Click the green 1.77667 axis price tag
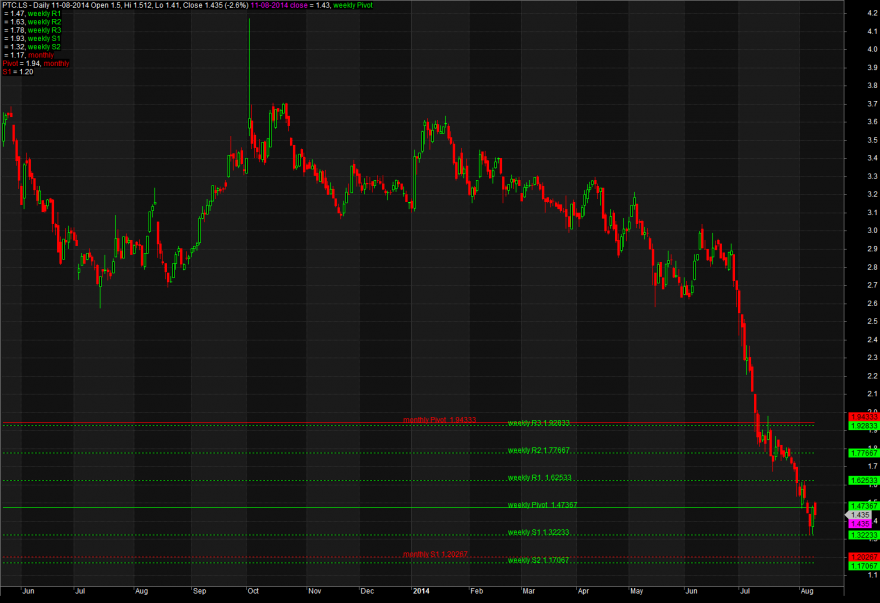 pyautogui.click(x=864, y=453)
